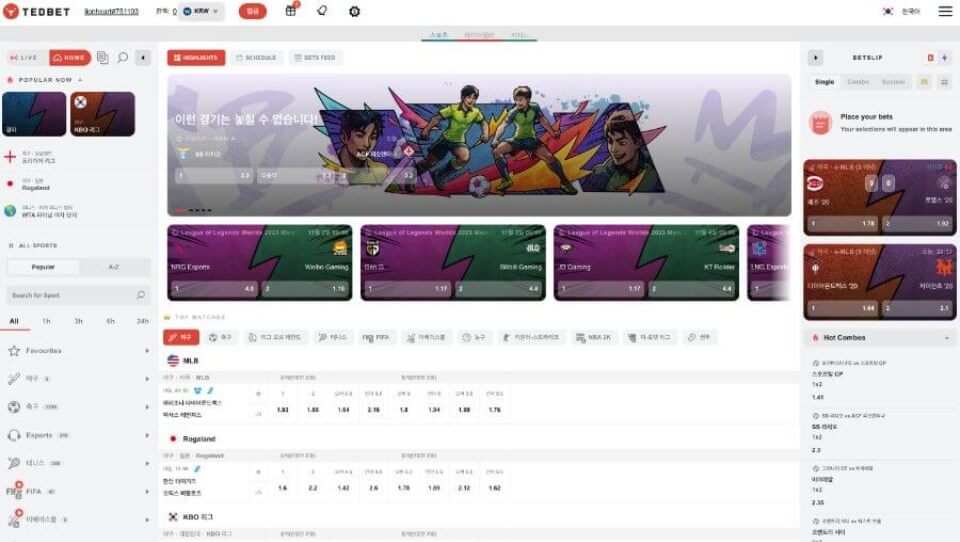Select the 6h time filter

click(110, 321)
